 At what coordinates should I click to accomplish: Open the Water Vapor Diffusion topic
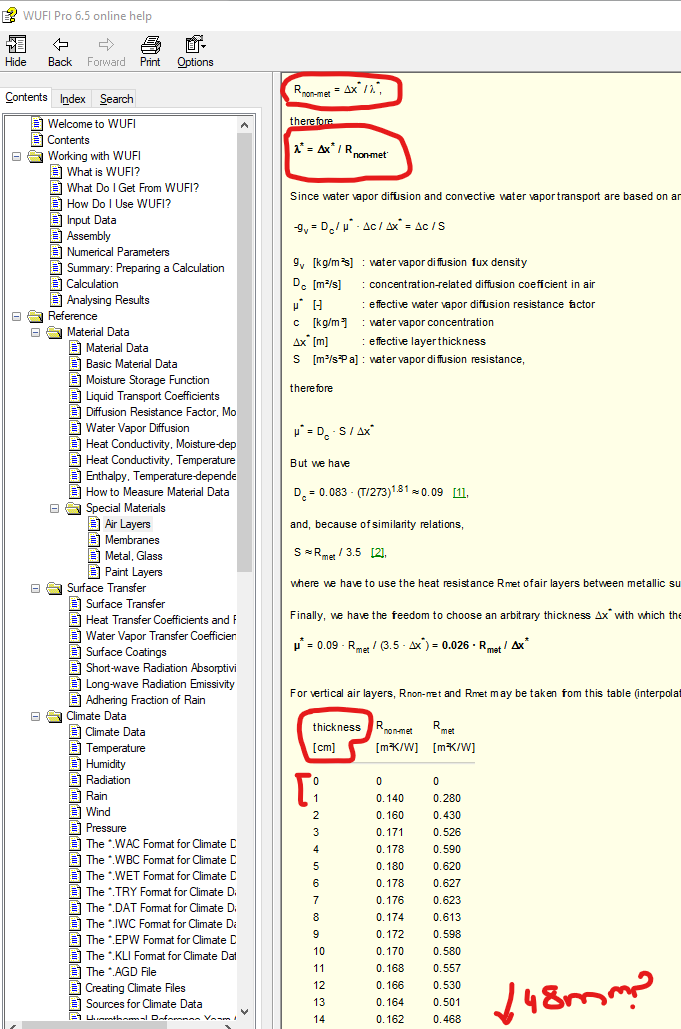pyautogui.click(x=137, y=428)
